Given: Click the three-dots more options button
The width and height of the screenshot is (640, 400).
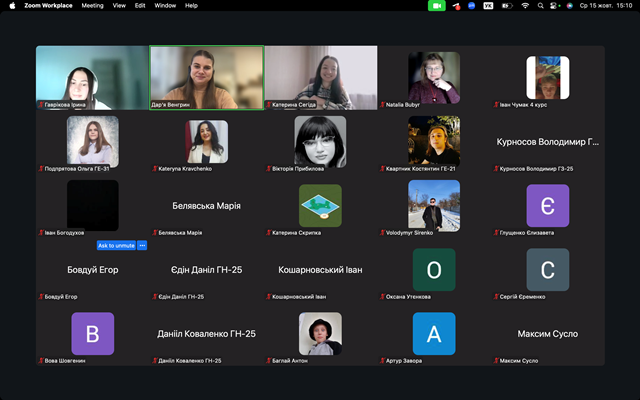Looking at the screenshot, I should coord(142,245).
